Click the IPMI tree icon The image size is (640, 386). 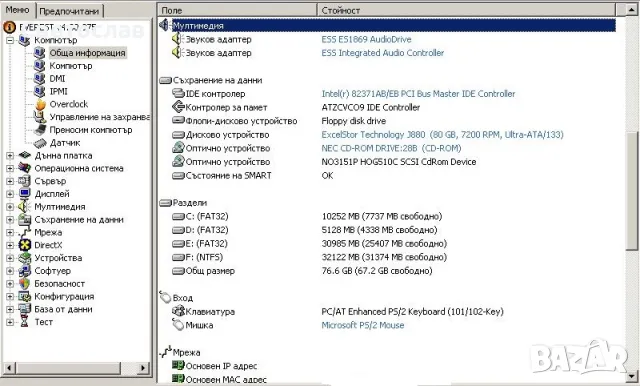[40, 91]
